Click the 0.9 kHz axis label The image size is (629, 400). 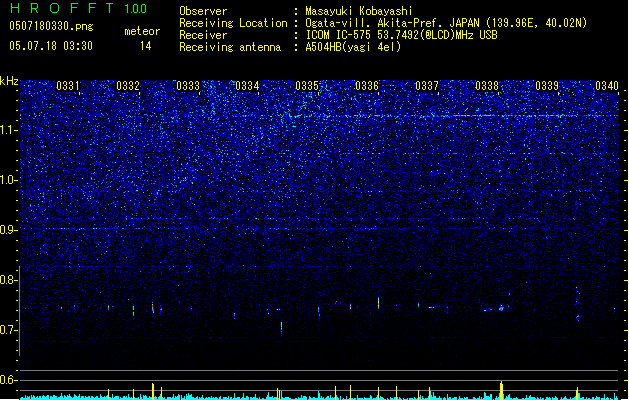(8, 230)
